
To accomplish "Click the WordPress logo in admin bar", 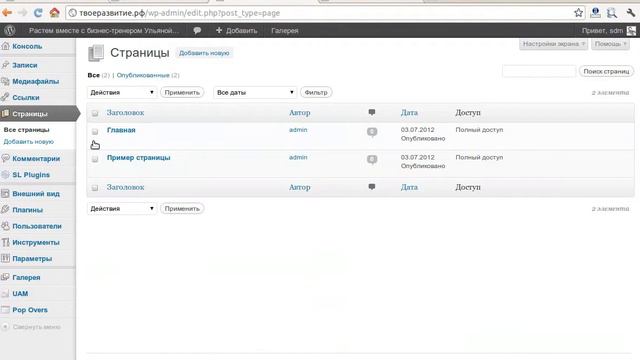I will pyautogui.click(x=10, y=30).
